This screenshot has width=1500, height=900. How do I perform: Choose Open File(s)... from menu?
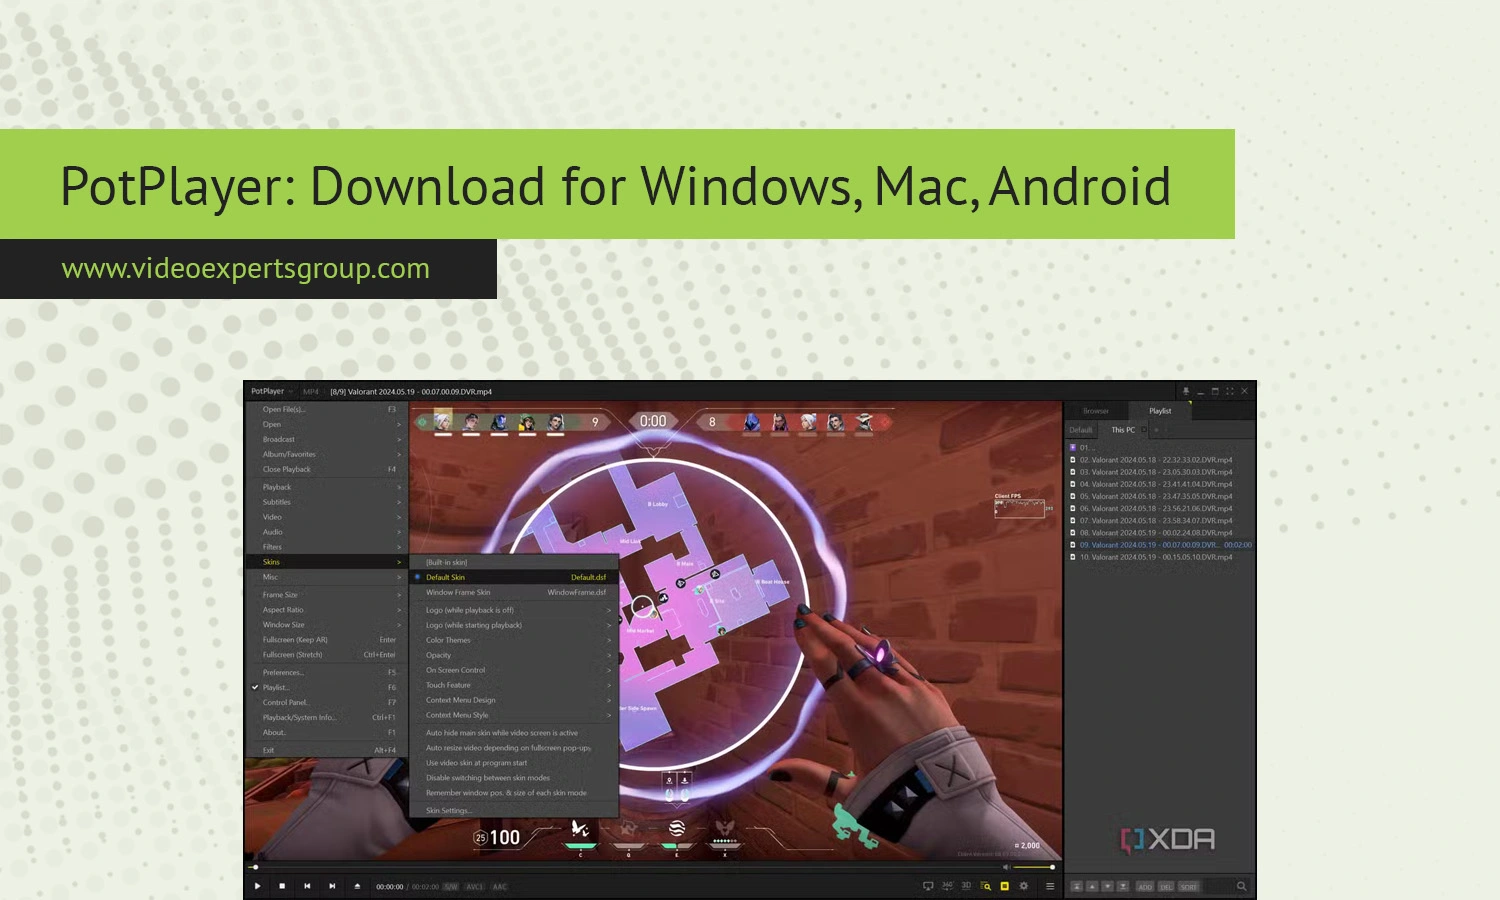(328, 409)
